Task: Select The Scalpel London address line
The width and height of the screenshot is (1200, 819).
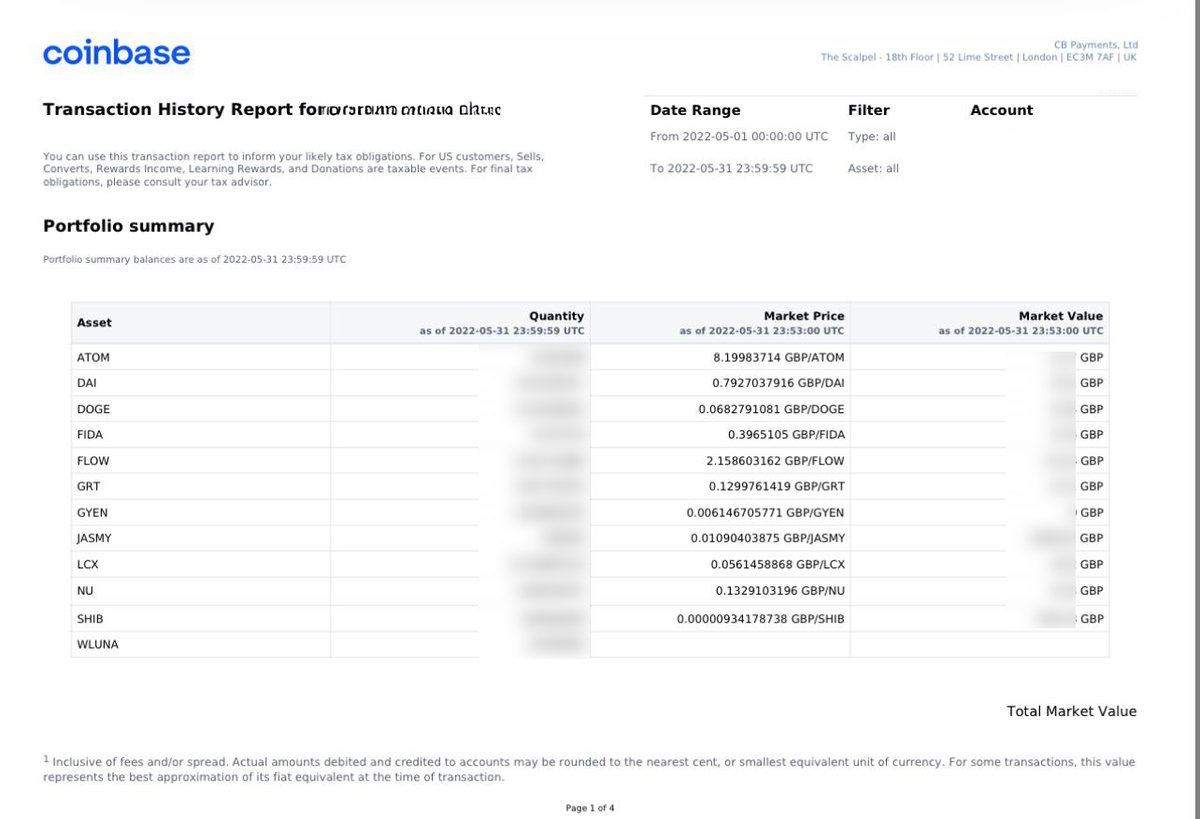Action: coord(979,57)
